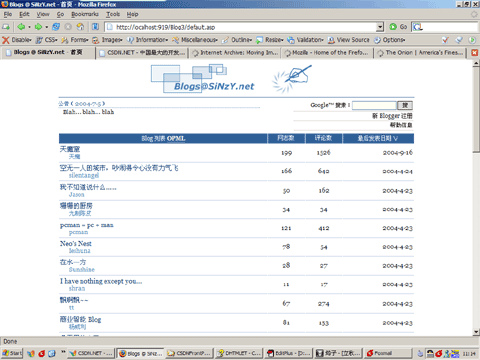The image size is (480, 360).
Task: Click the CSS errors status icon
Action: coord(459,40)
